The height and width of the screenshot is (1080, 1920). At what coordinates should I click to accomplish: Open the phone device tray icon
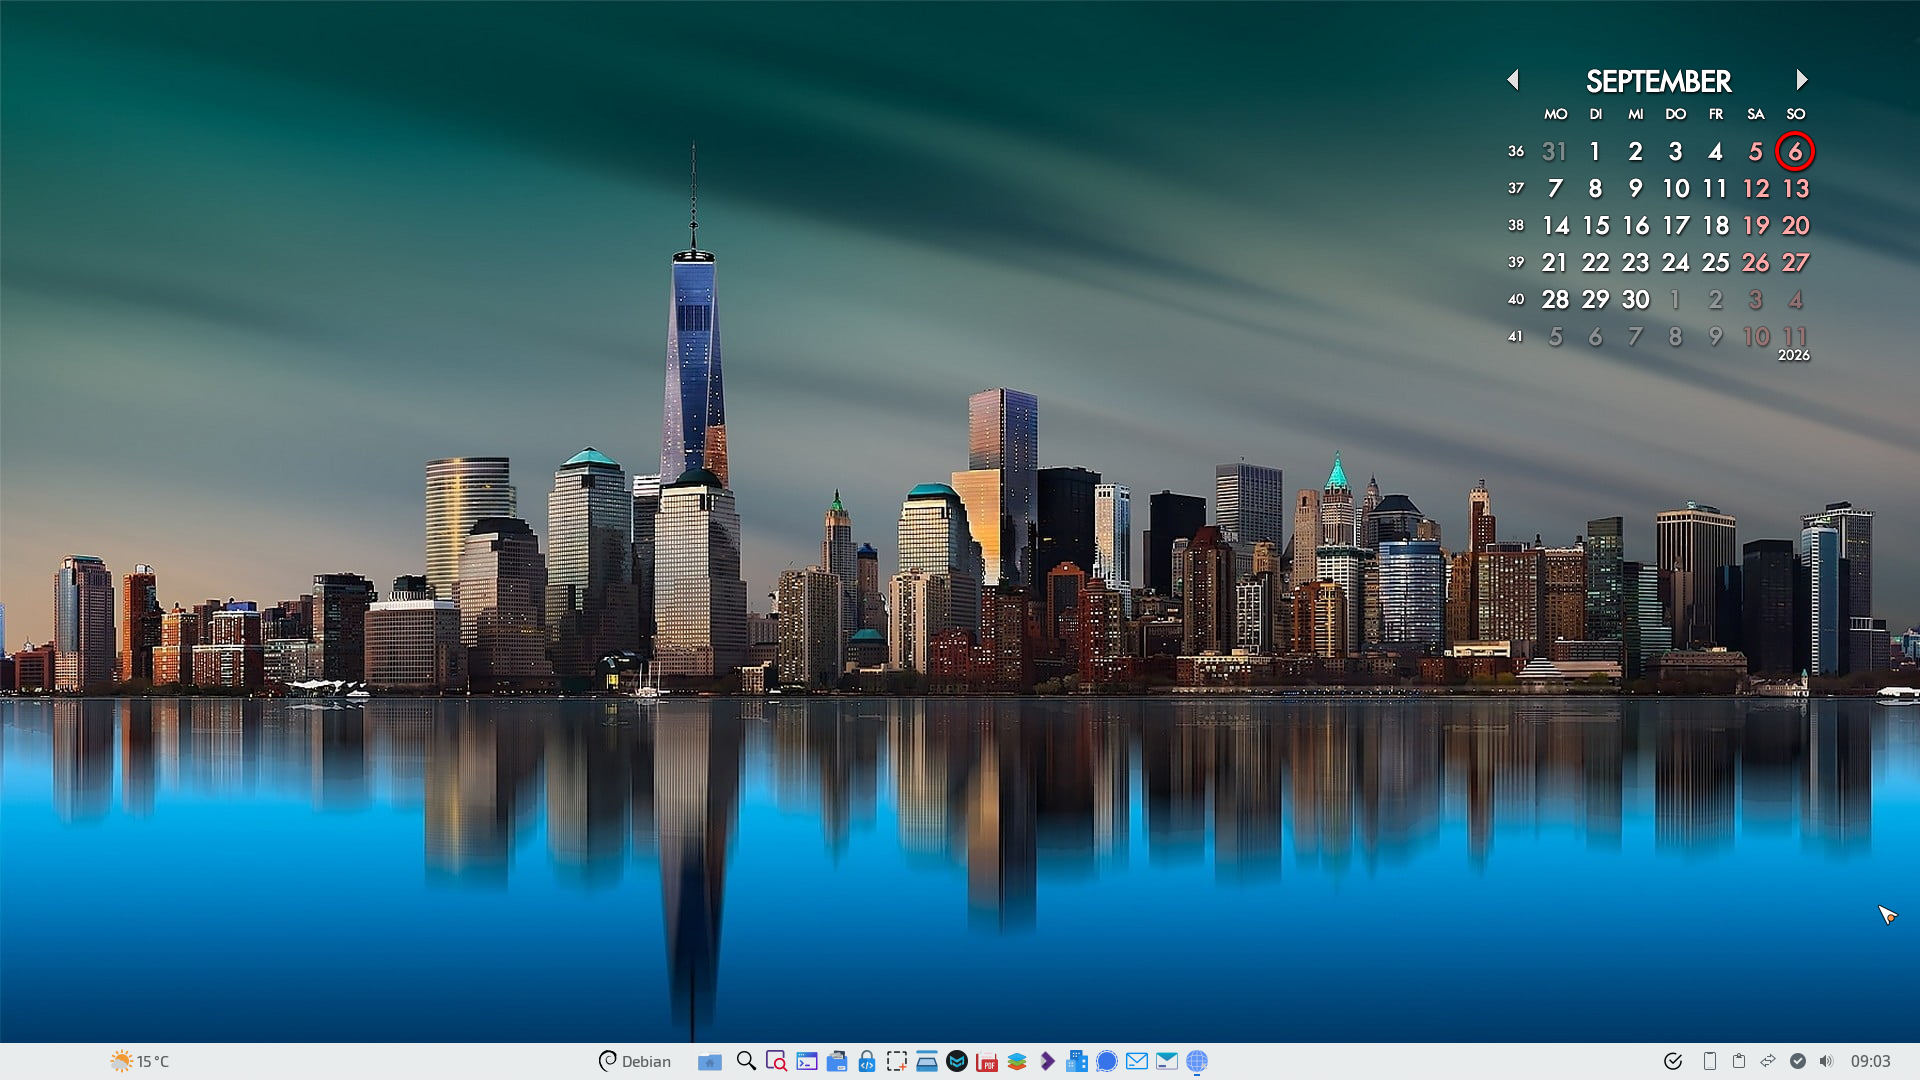1710,1061
